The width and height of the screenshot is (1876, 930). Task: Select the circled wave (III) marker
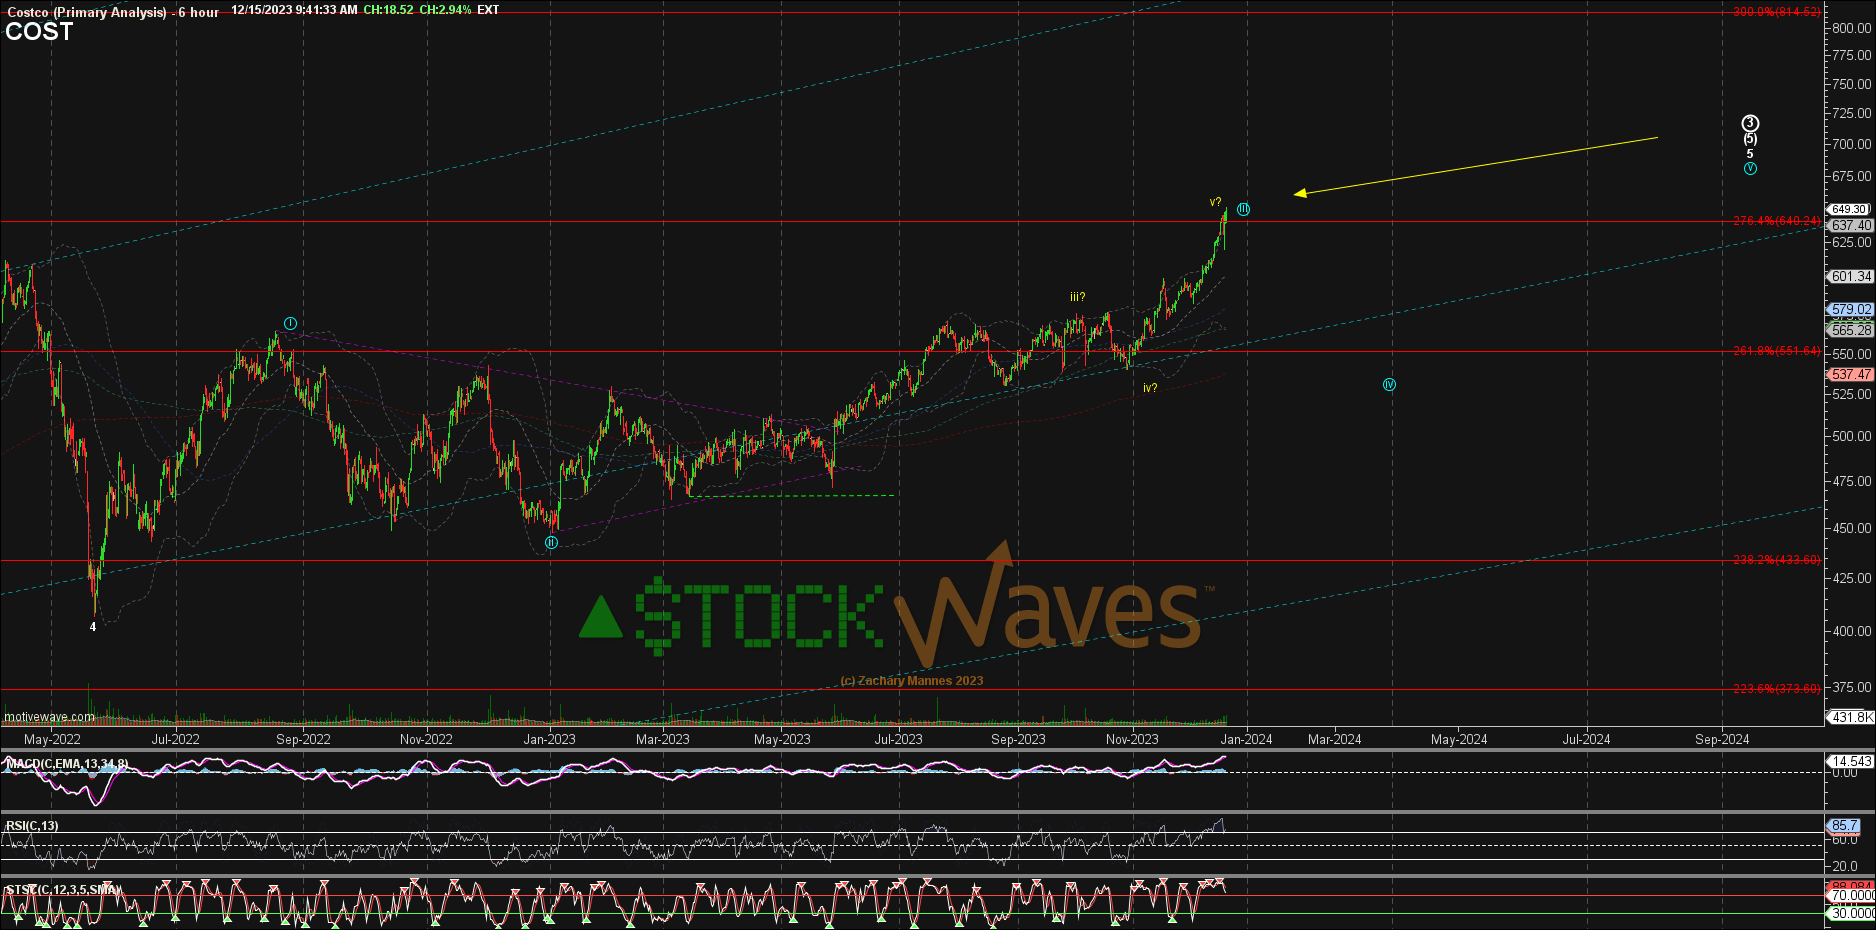pyautogui.click(x=1243, y=209)
